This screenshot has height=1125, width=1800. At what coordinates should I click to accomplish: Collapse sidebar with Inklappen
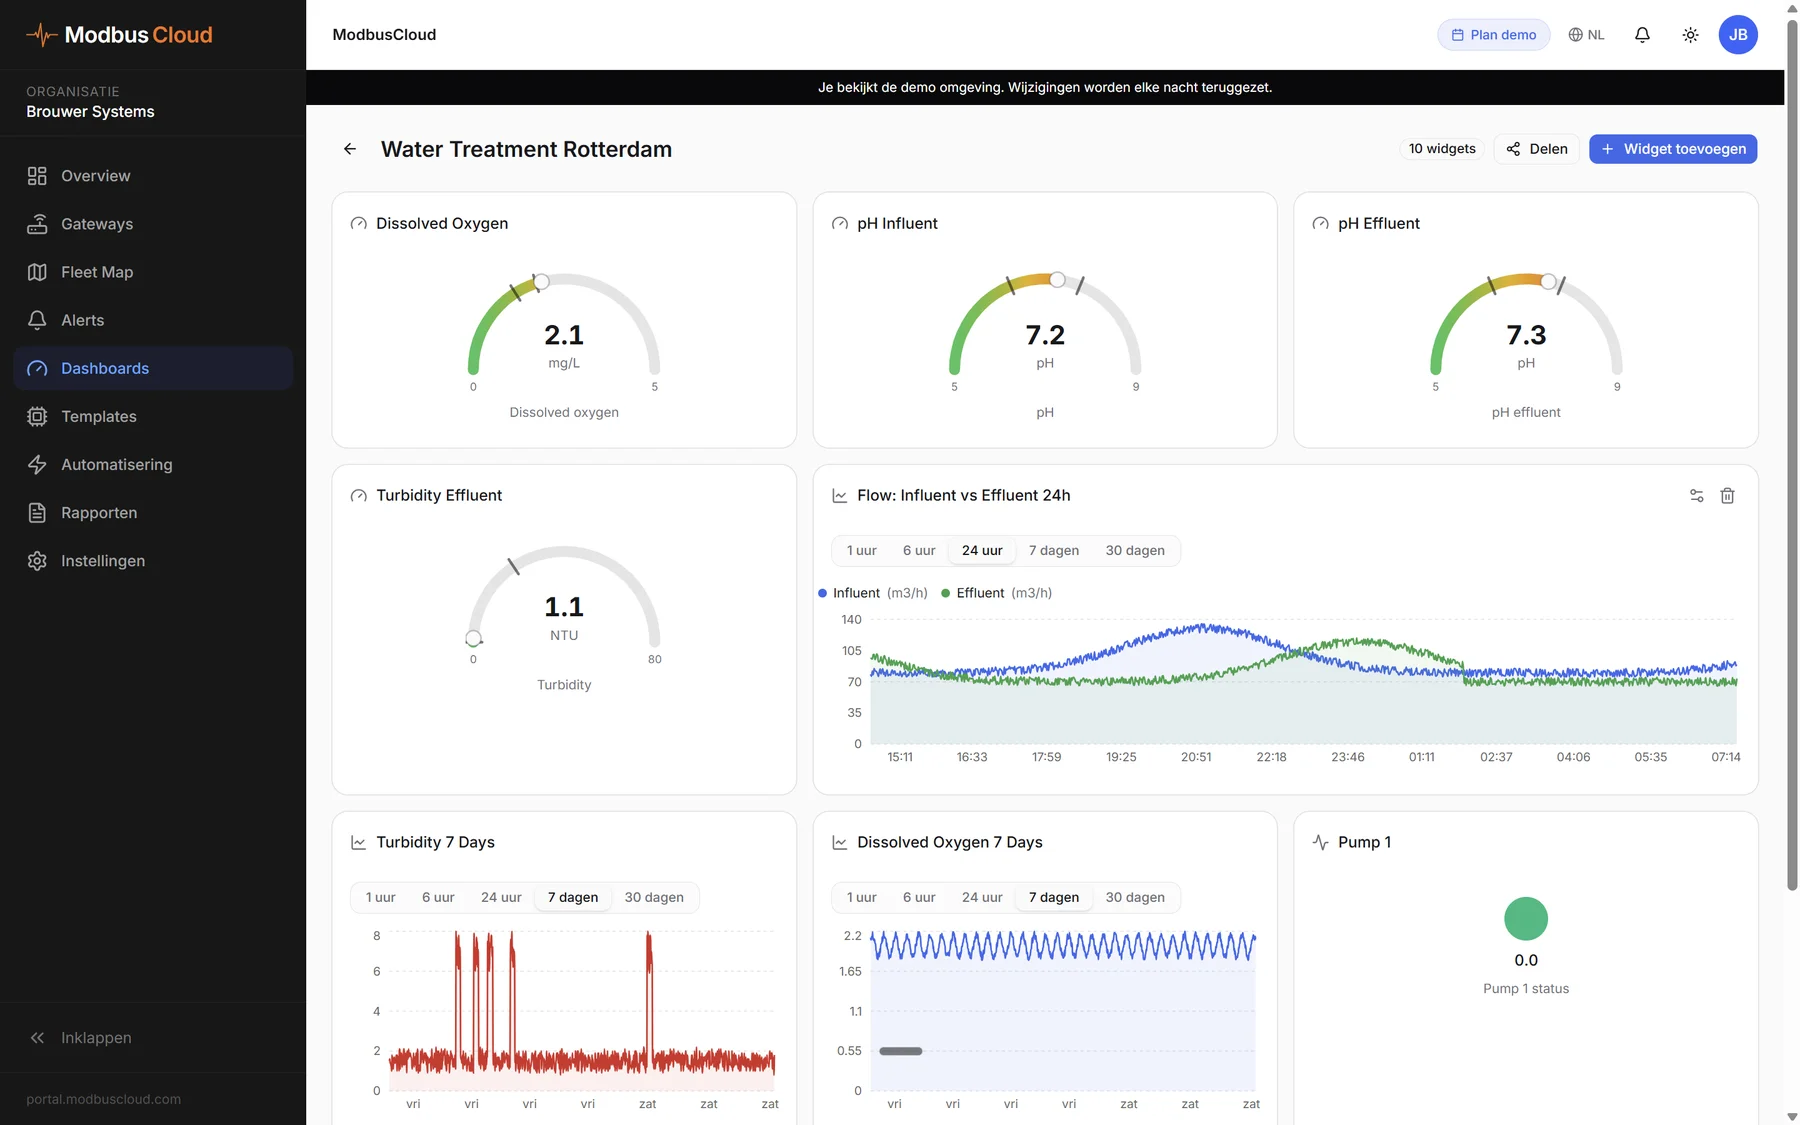coord(153,1038)
